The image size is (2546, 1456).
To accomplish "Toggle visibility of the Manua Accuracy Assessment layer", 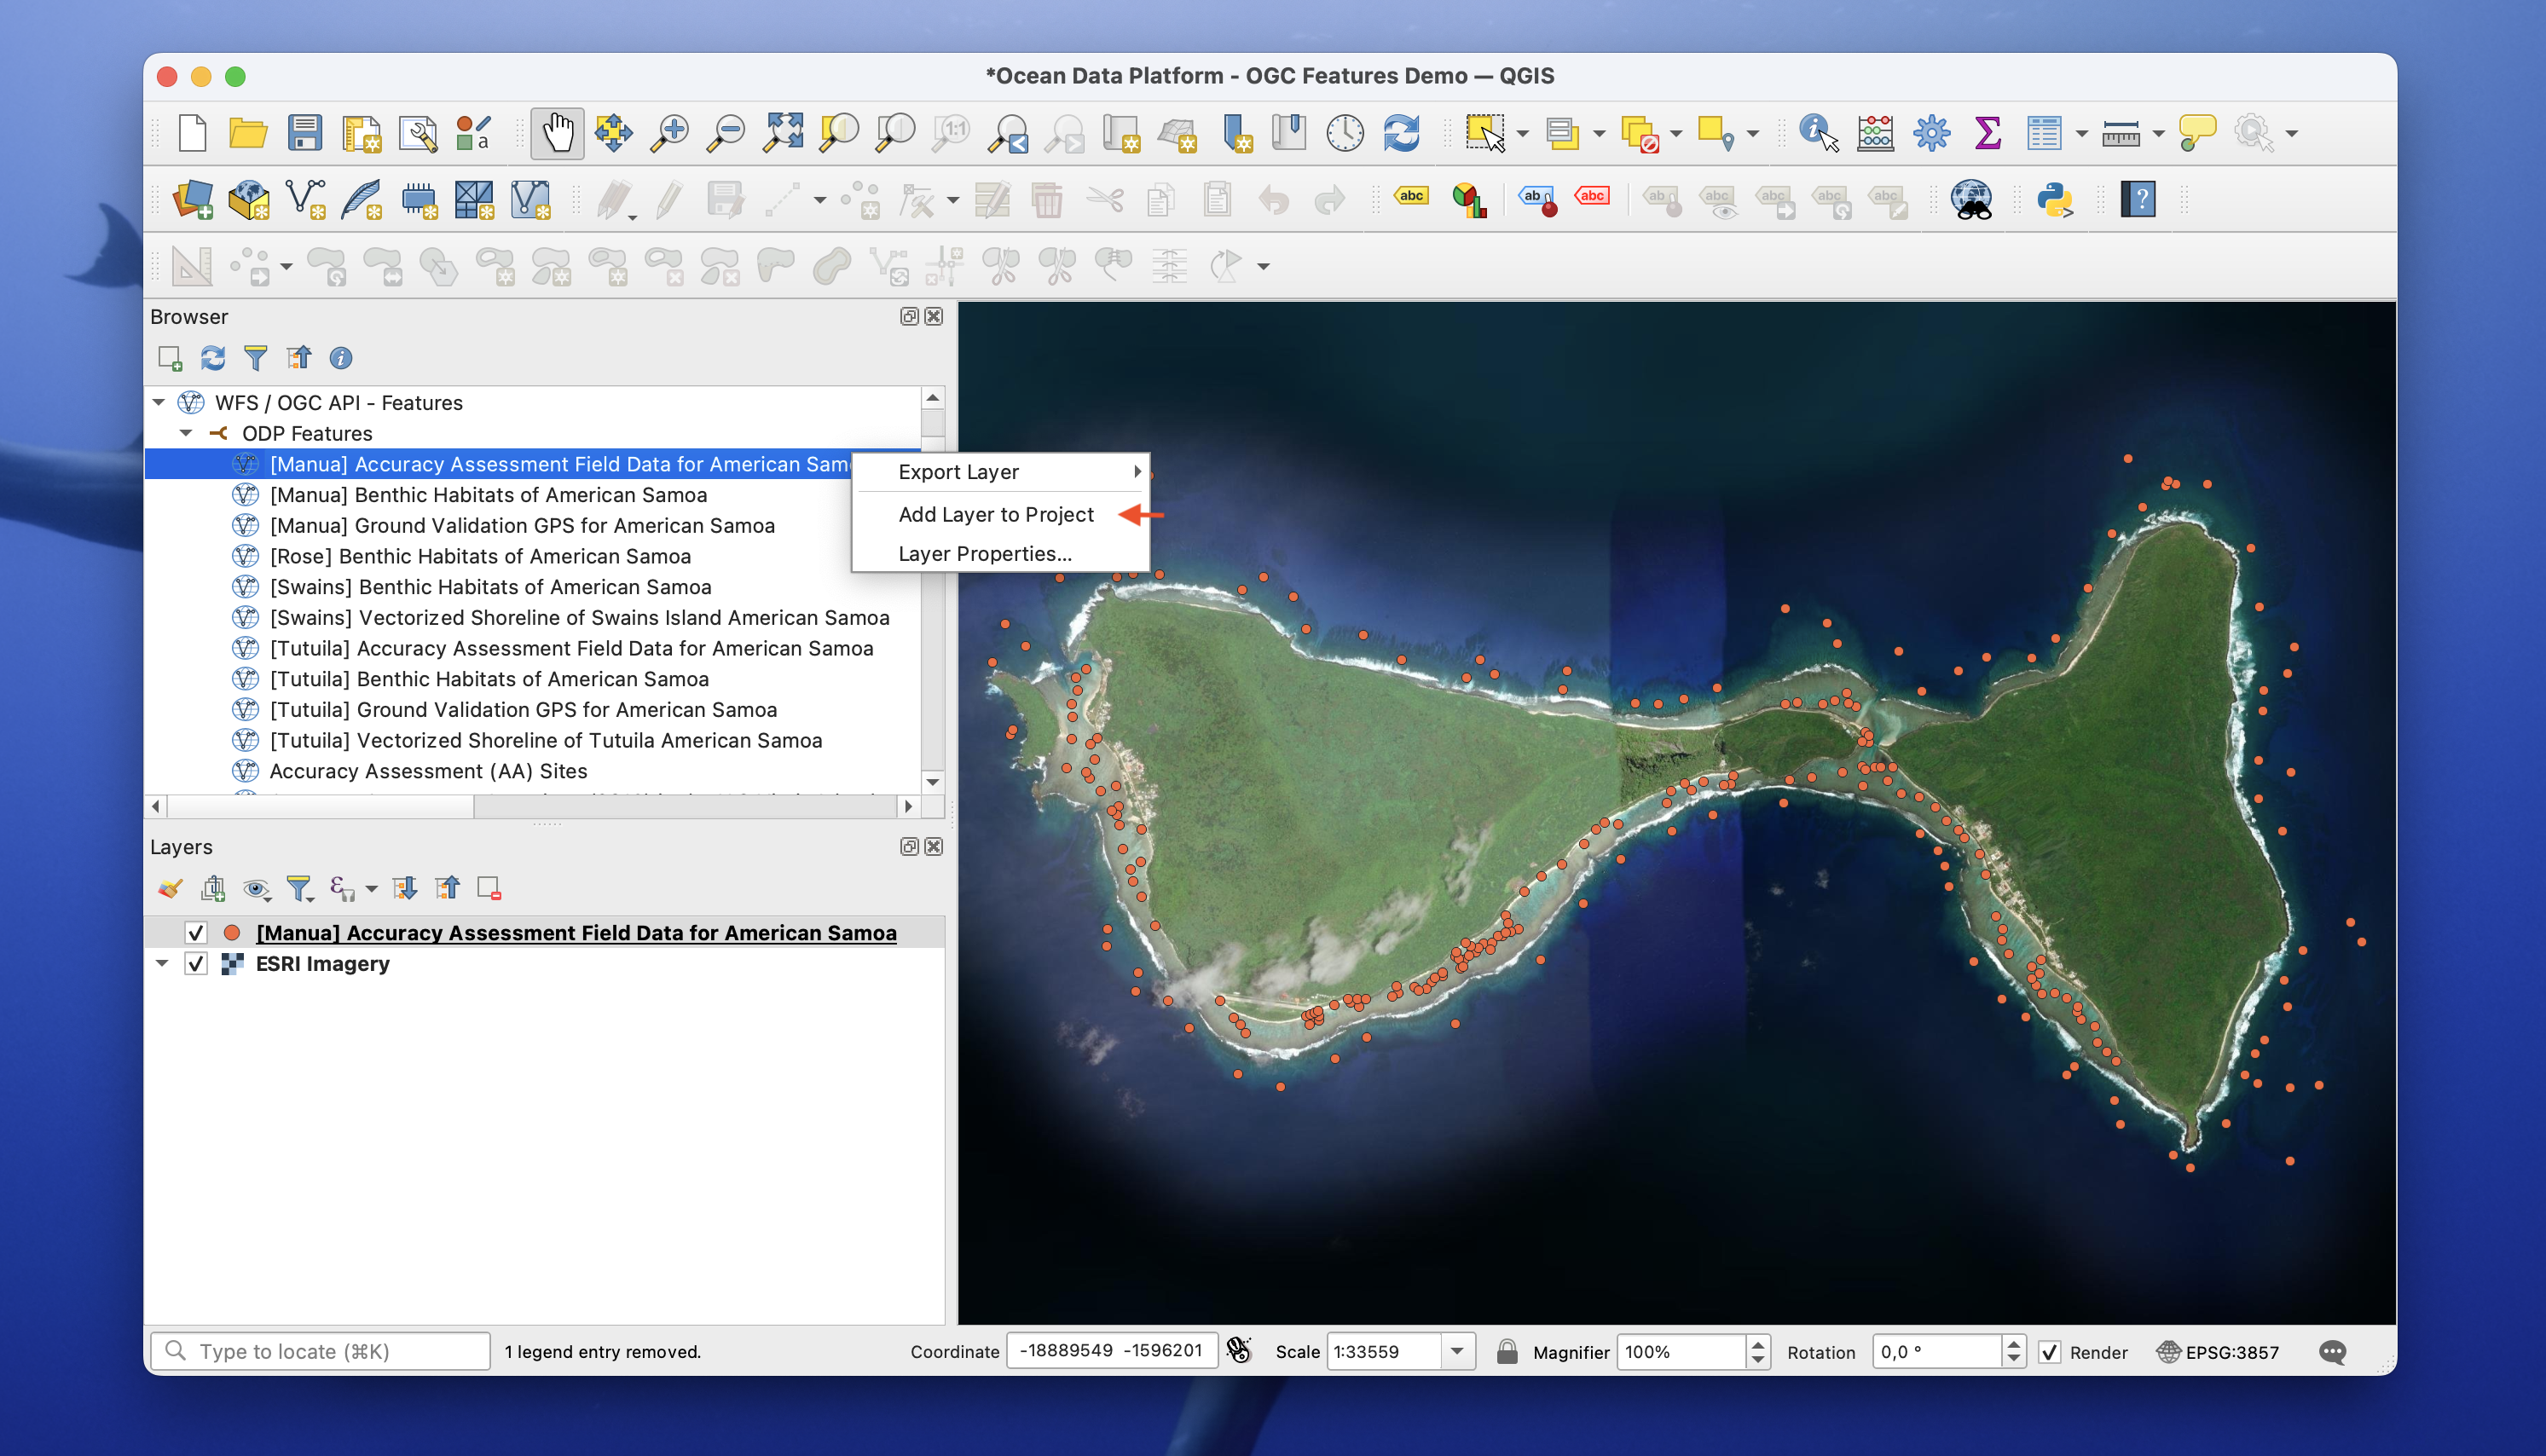I will click(196, 932).
